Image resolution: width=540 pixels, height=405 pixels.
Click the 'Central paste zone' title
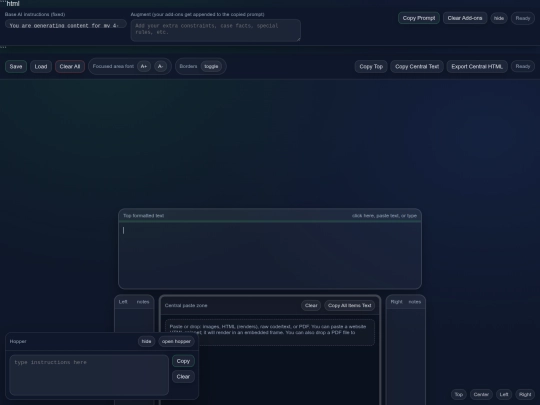click(186, 305)
